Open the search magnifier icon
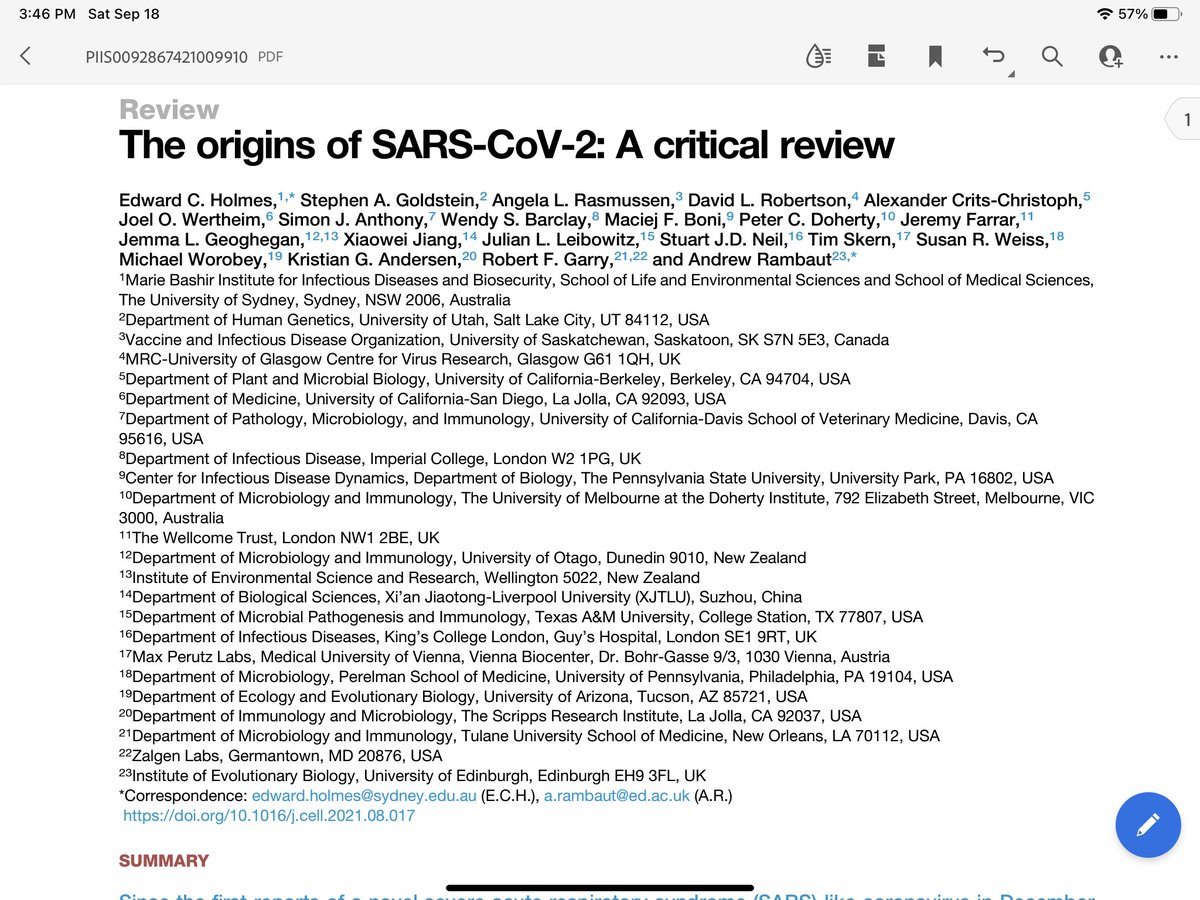 [x=1051, y=57]
